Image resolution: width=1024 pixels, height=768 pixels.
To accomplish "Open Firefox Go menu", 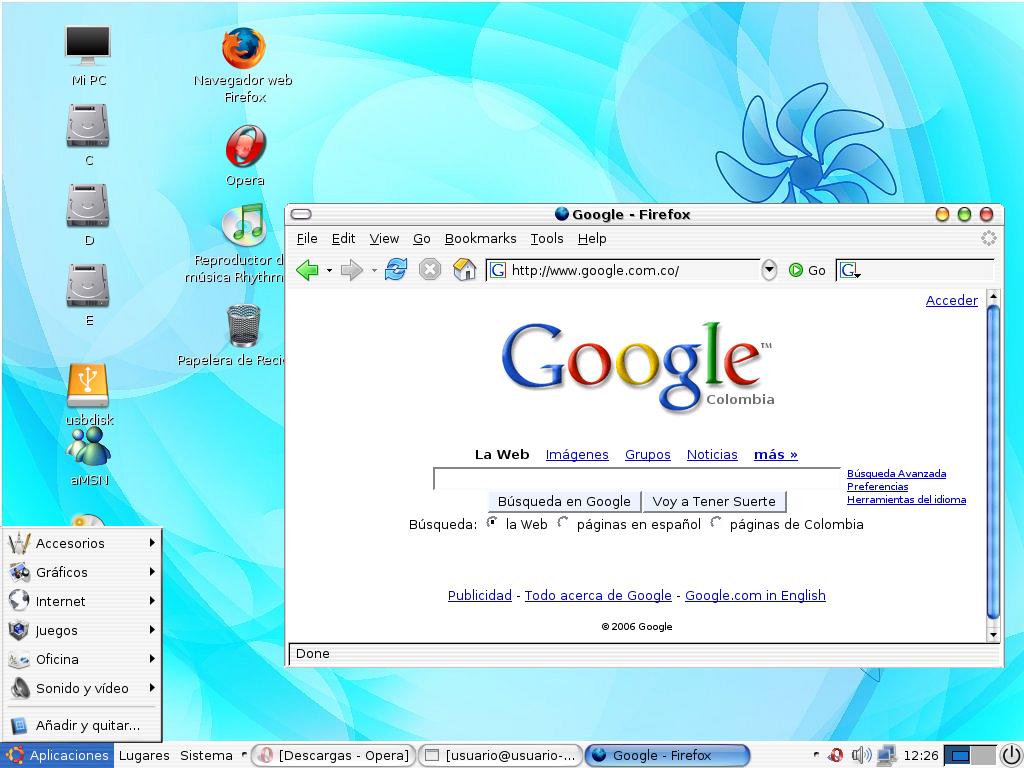I will (x=422, y=238).
